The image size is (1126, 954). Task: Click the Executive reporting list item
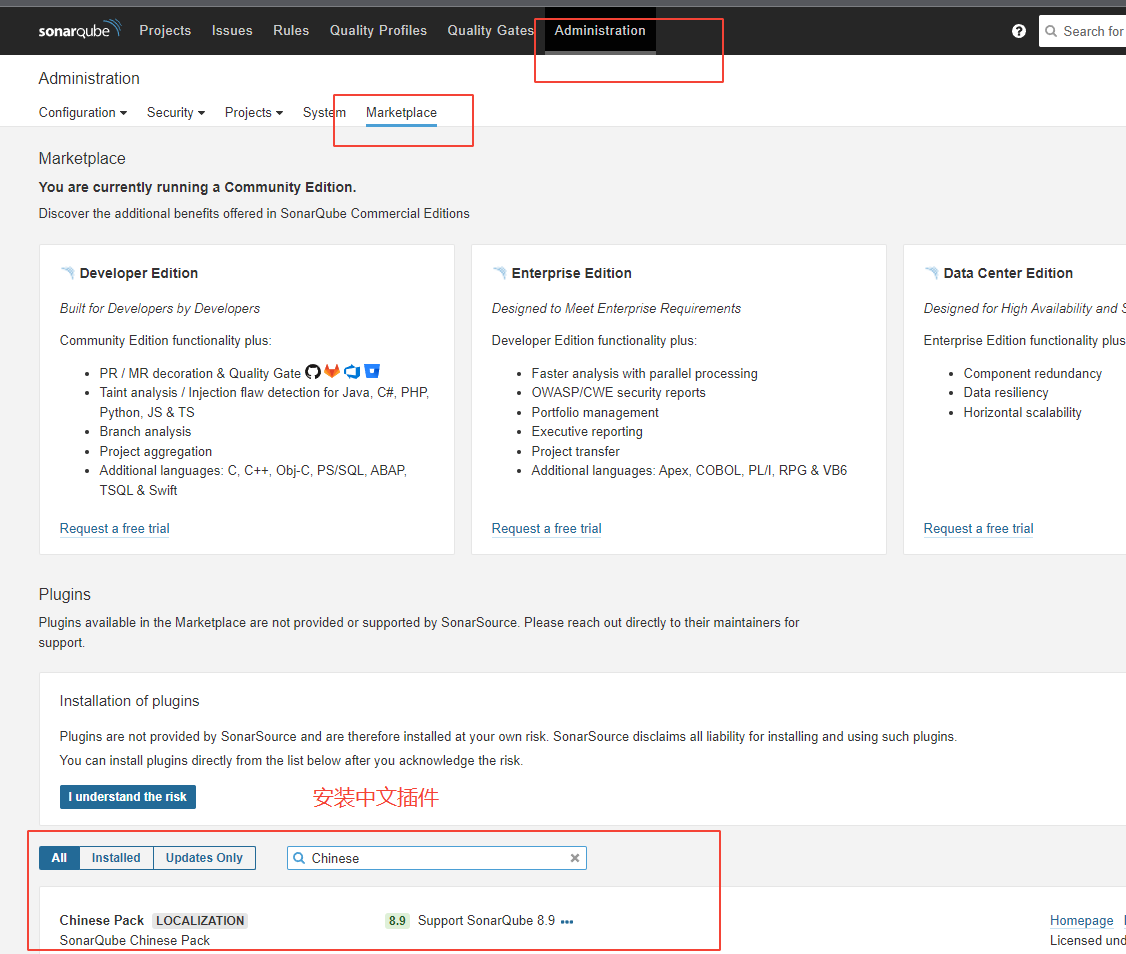587,432
